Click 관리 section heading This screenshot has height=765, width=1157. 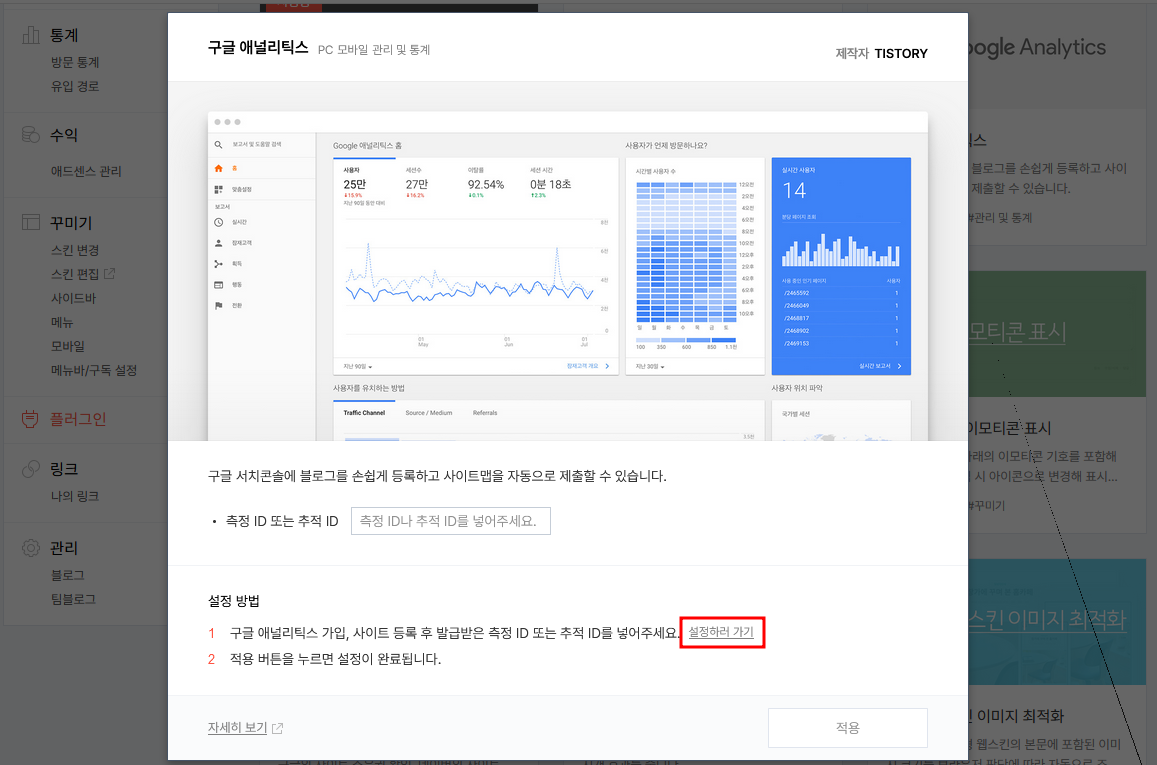coord(63,547)
